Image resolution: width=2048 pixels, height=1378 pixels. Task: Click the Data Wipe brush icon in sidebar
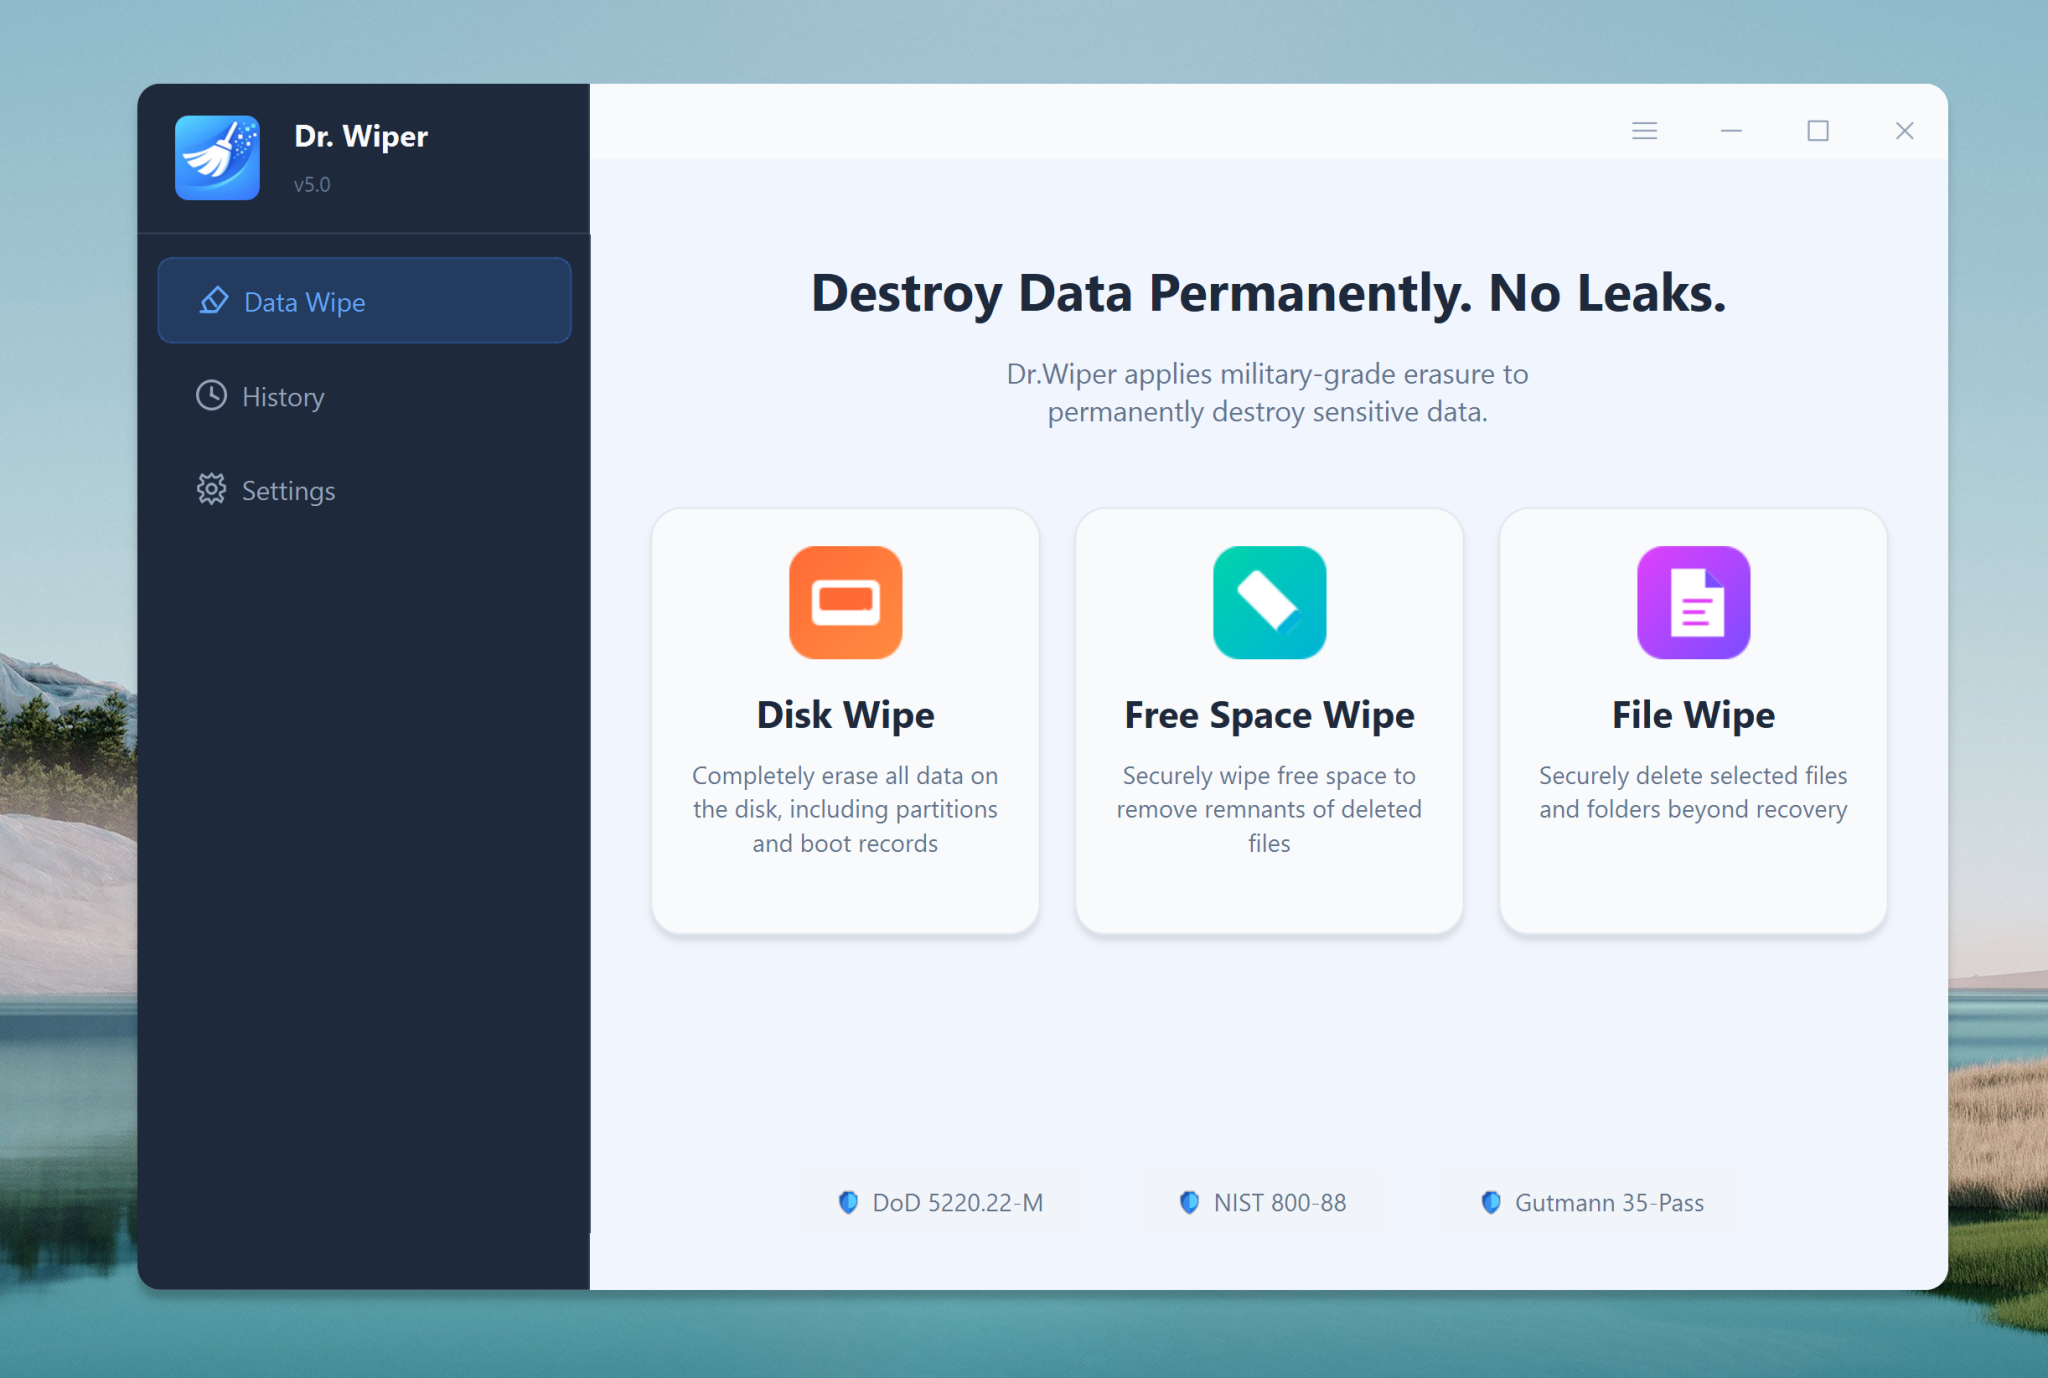click(213, 300)
